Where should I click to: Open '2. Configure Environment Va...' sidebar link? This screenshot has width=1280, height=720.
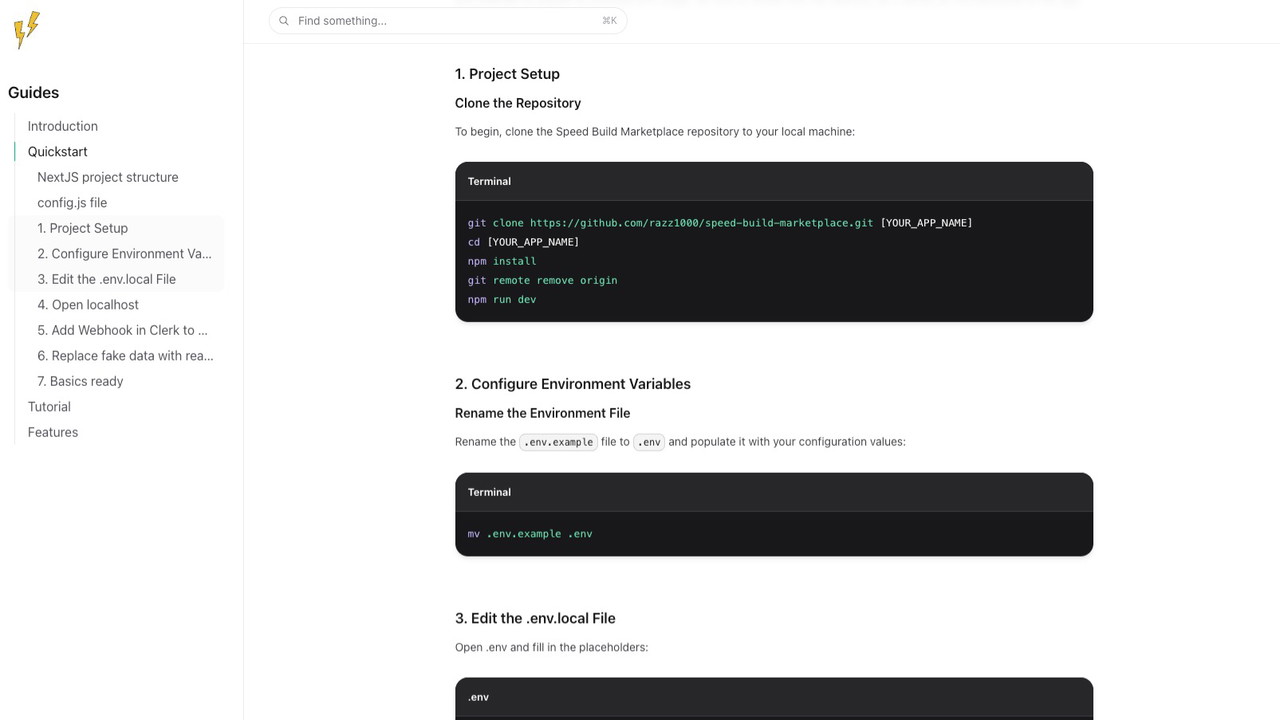click(x=124, y=254)
